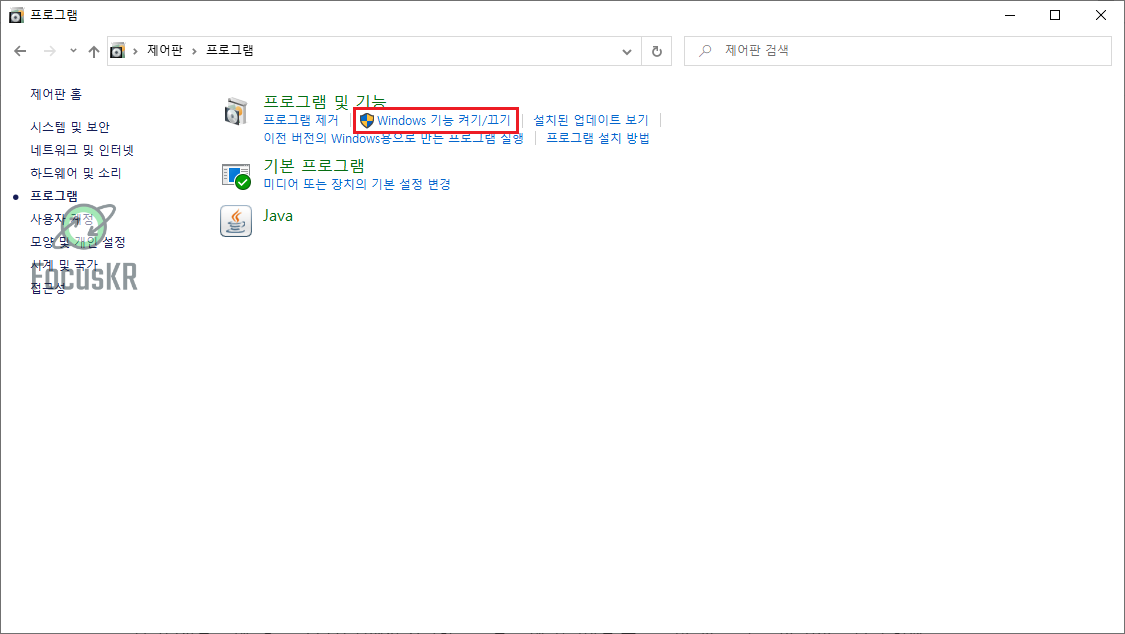Open 시스템 및 보안 category

coord(70,127)
